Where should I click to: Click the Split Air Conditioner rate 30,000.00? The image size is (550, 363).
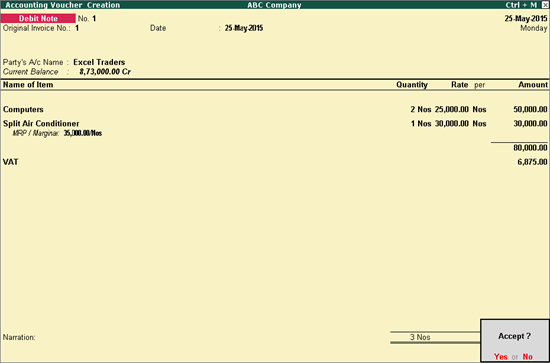(x=452, y=123)
